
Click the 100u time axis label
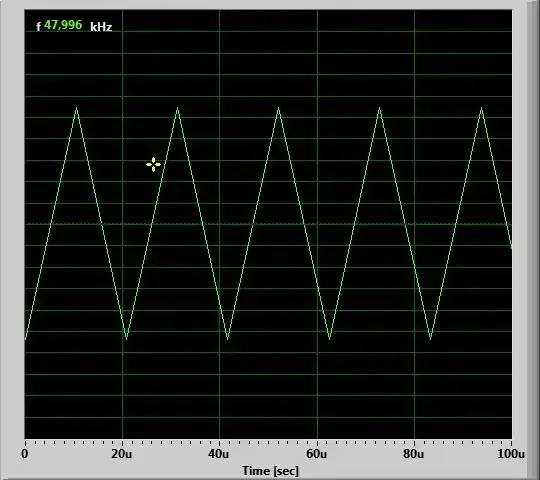pos(511,454)
